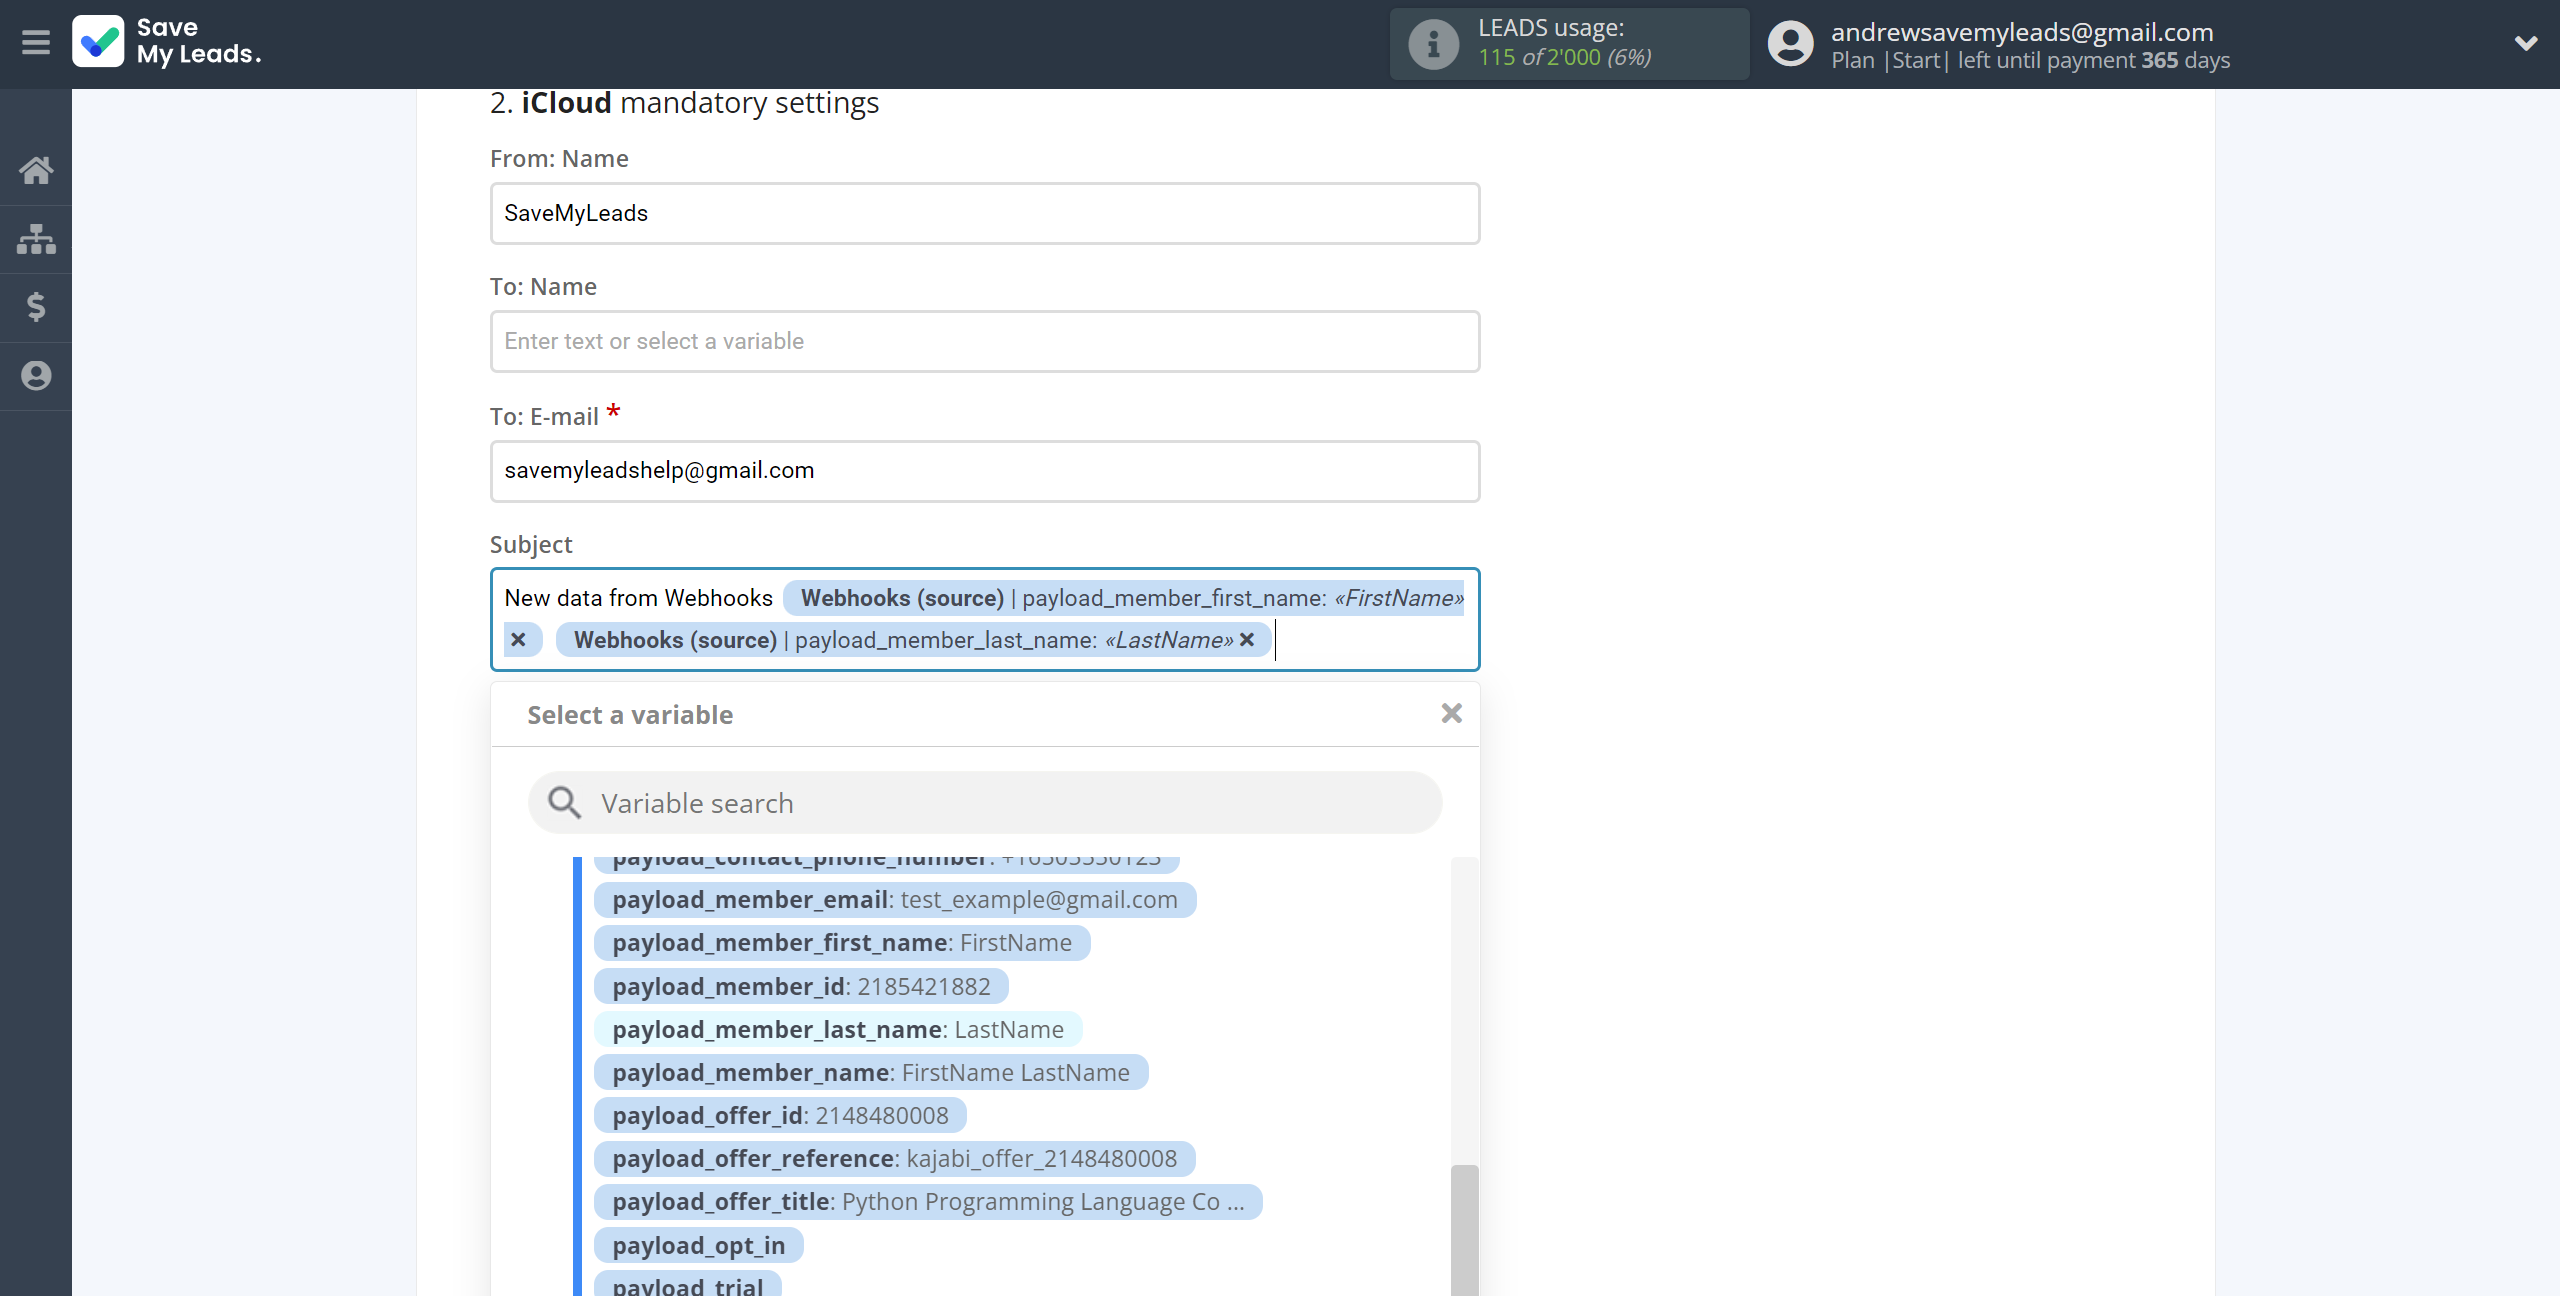Select payload_offer_reference variable
Viewport: 2560px width, 1296px height.
(x=895, y=1159)
